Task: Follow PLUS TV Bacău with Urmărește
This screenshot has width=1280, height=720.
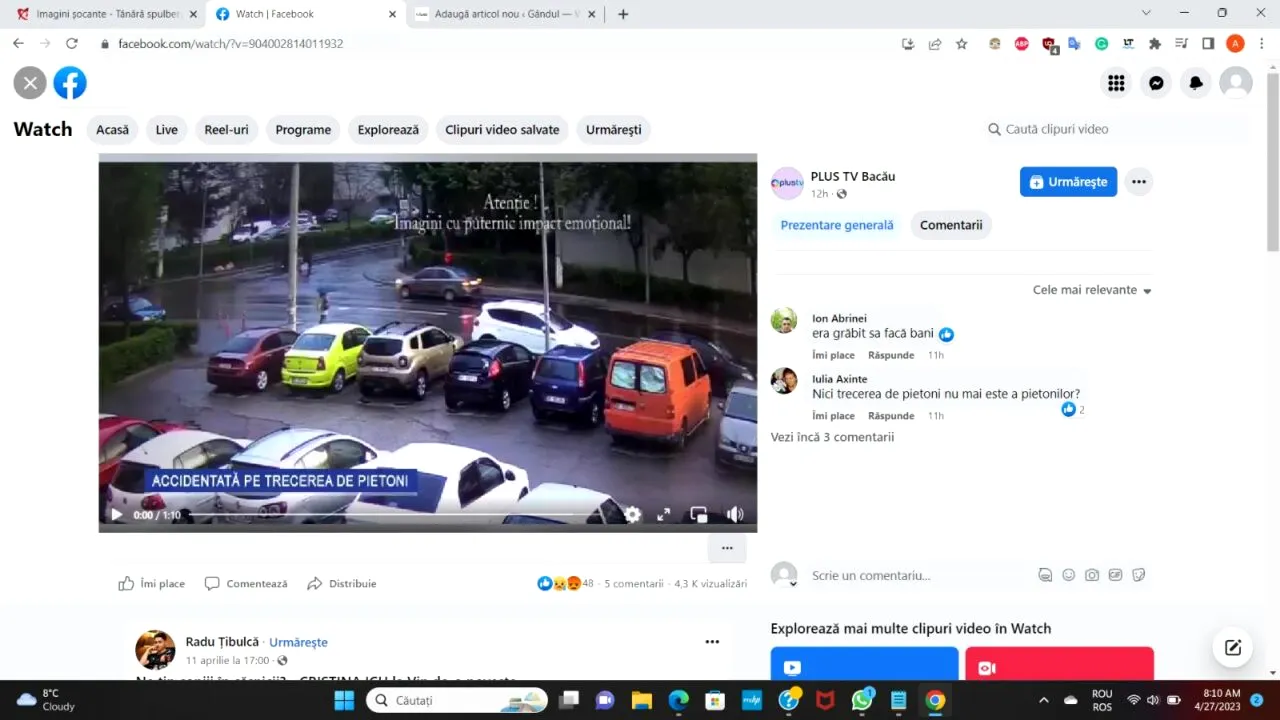Action: (1068, 182)
